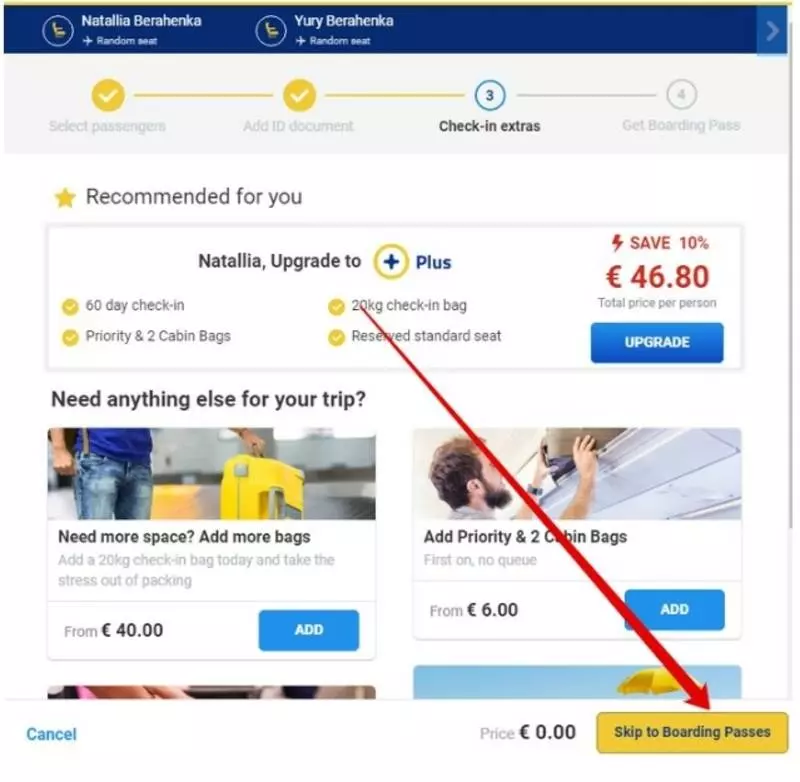Click checkmark icon next to 20kg check-in bag
The image size is (800, 782).
point(336,307)
